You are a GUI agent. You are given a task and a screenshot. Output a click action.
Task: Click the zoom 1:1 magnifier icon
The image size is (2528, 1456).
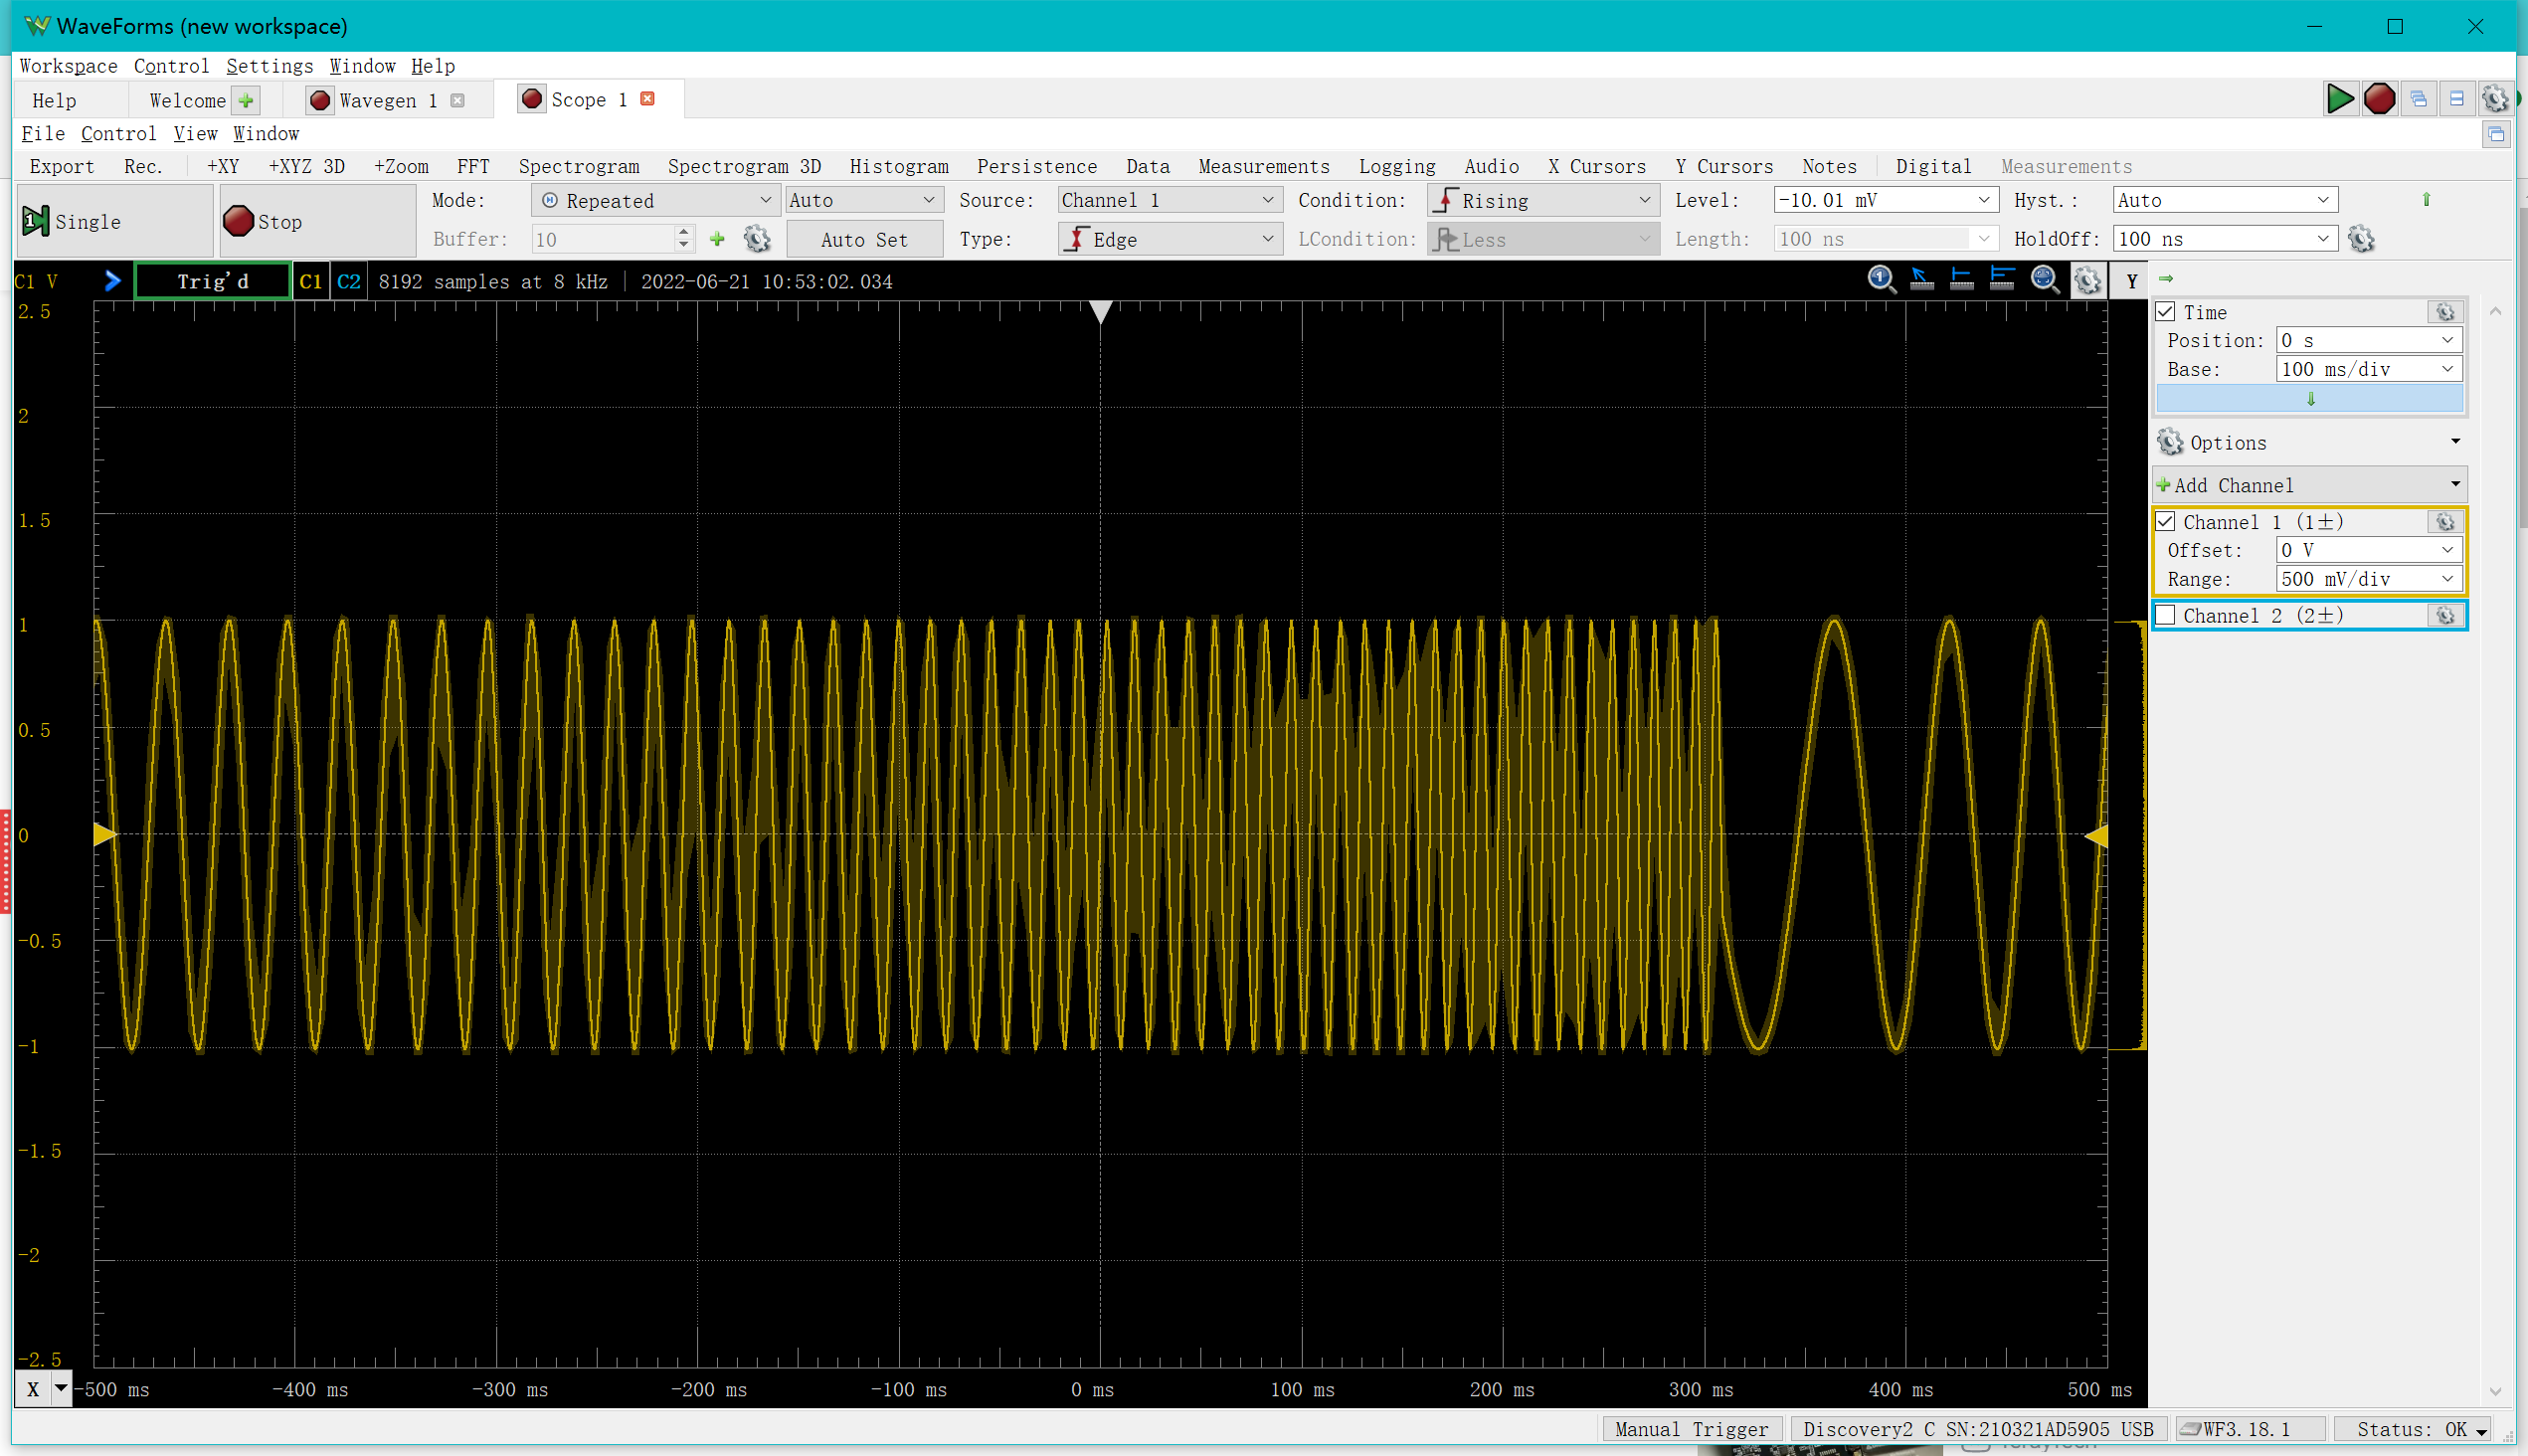pyautogui.click(x=1881, y=280)
